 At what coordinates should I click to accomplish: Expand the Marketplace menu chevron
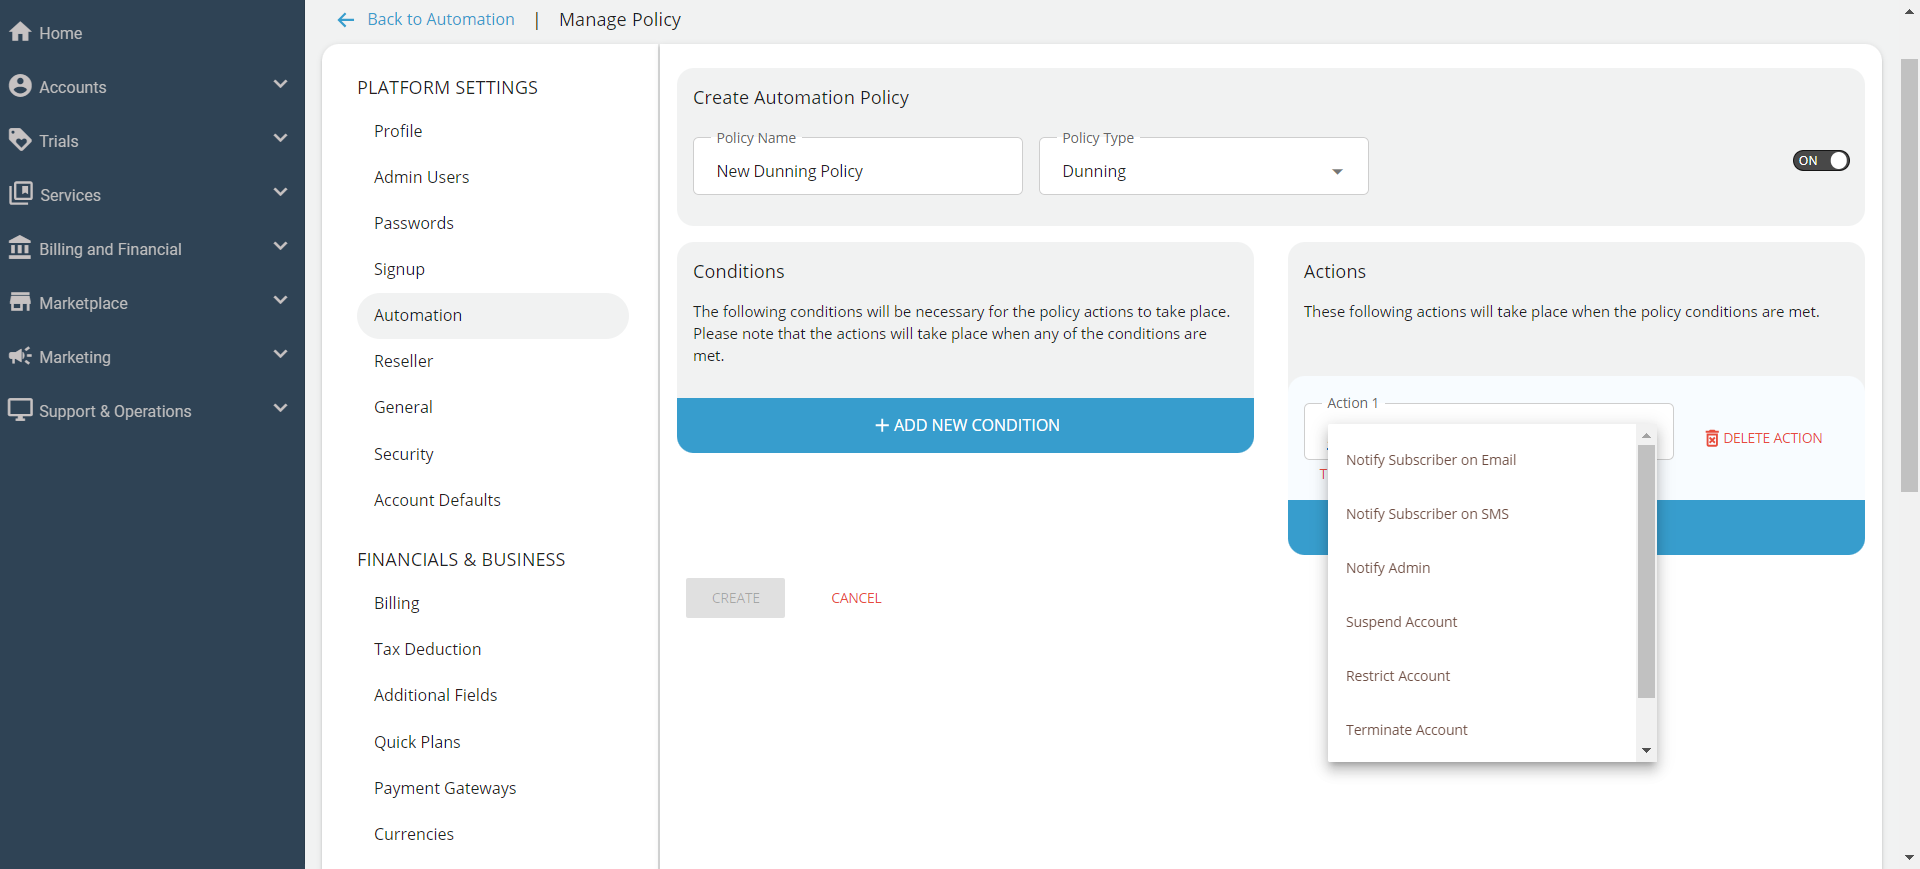pyautogui.click(x=280, y=301)
